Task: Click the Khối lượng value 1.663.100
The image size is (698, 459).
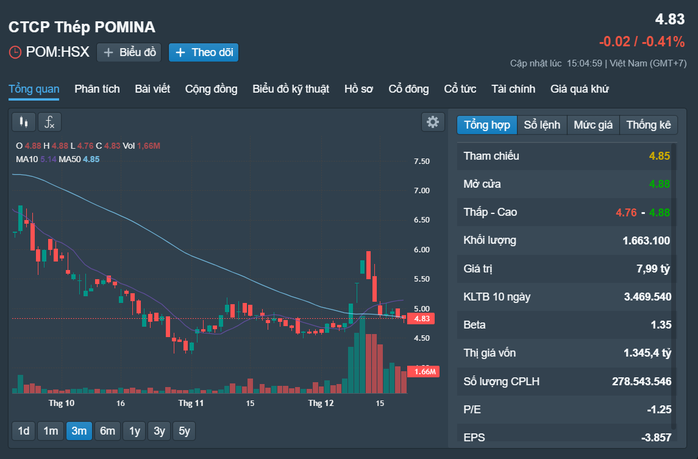Action: 646,241
